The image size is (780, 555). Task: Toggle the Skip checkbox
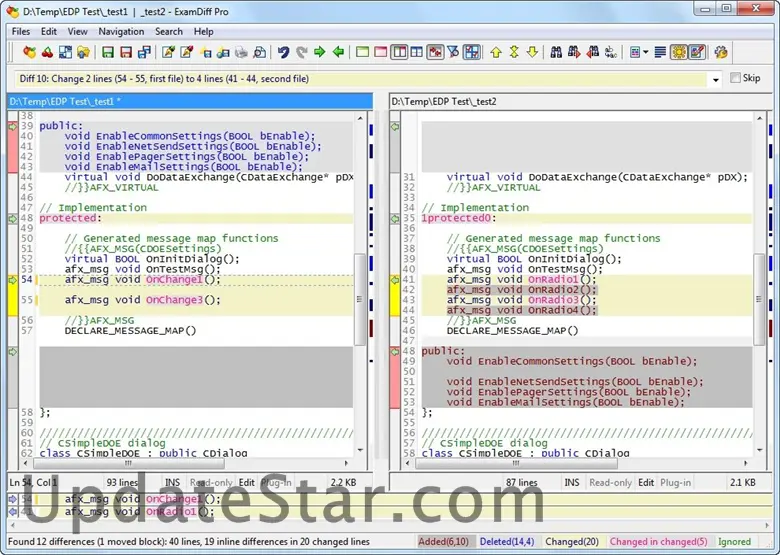(x=735, y=78)
